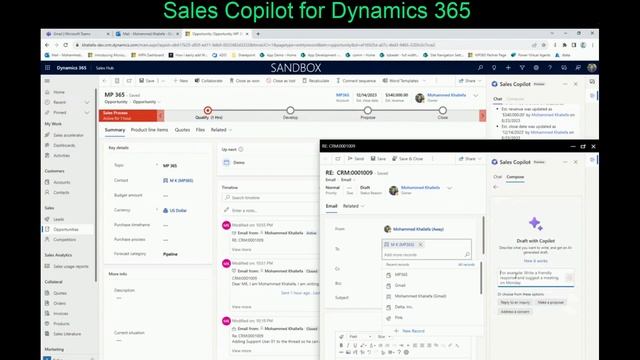
Task: Click Send in the email window
Action: pos(356,158)
